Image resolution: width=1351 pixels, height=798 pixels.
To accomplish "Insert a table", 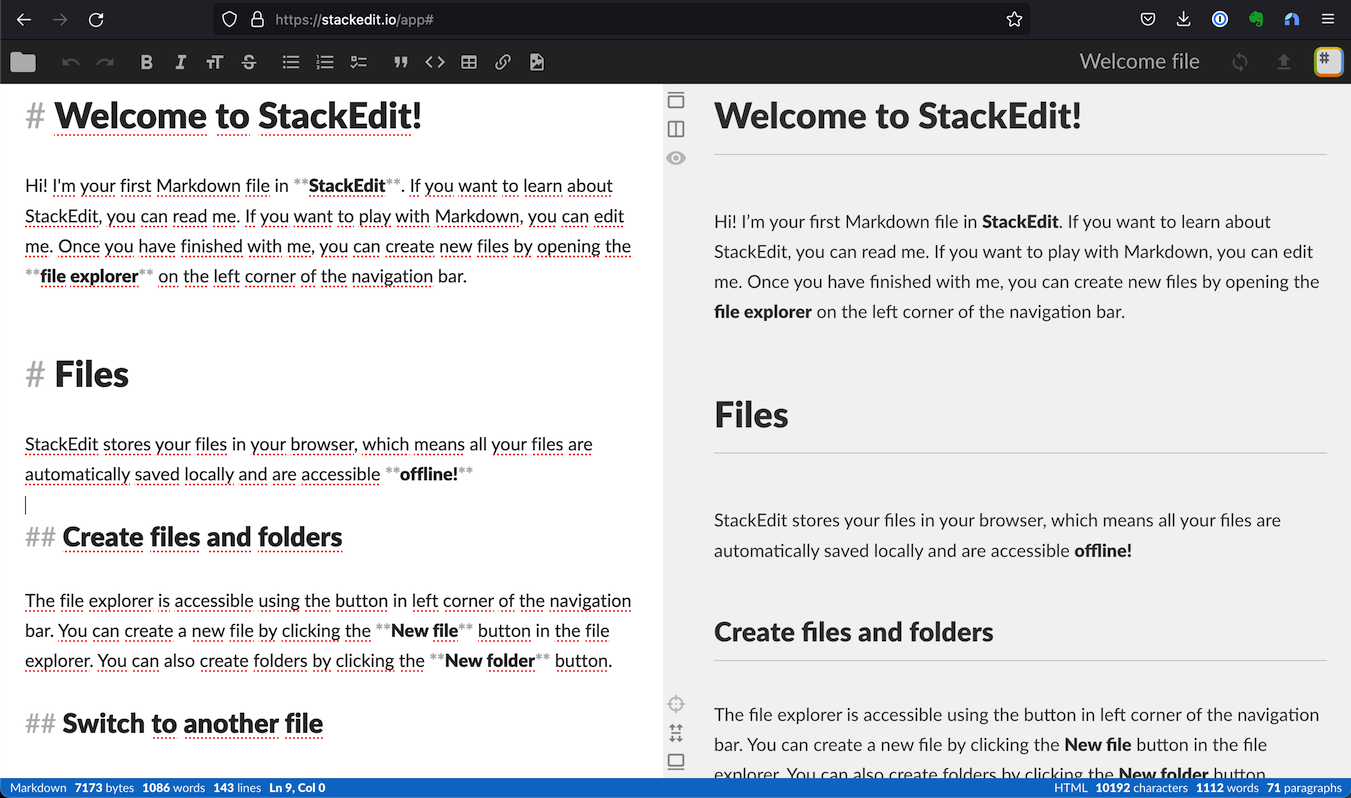I will 469,62.
